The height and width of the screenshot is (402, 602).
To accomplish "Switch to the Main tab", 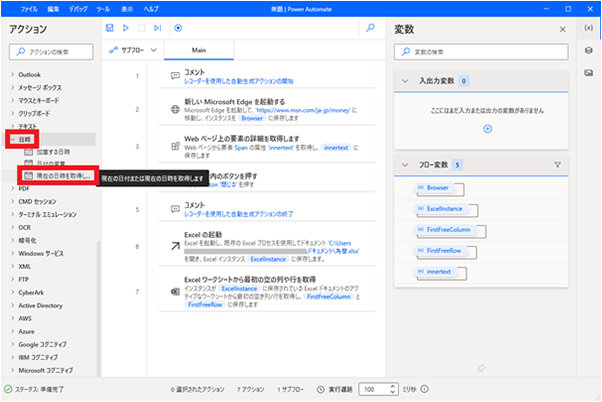I will [x=199, y=50].
